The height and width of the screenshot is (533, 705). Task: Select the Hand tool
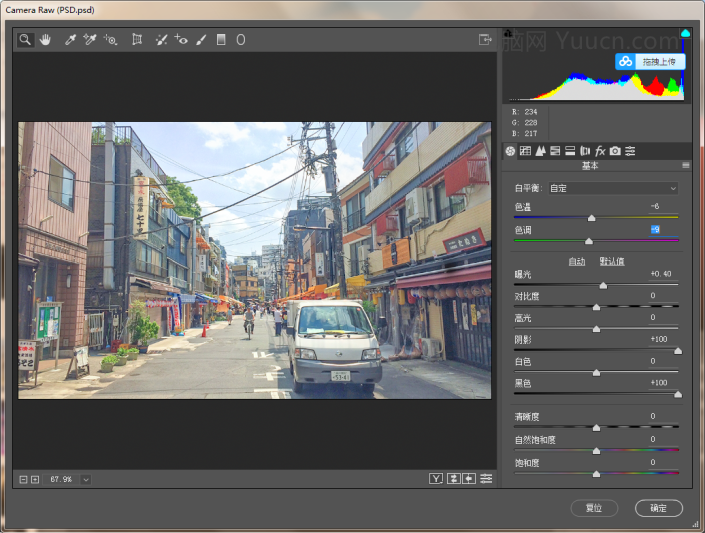pyautogui.click(x=45, y=40)
